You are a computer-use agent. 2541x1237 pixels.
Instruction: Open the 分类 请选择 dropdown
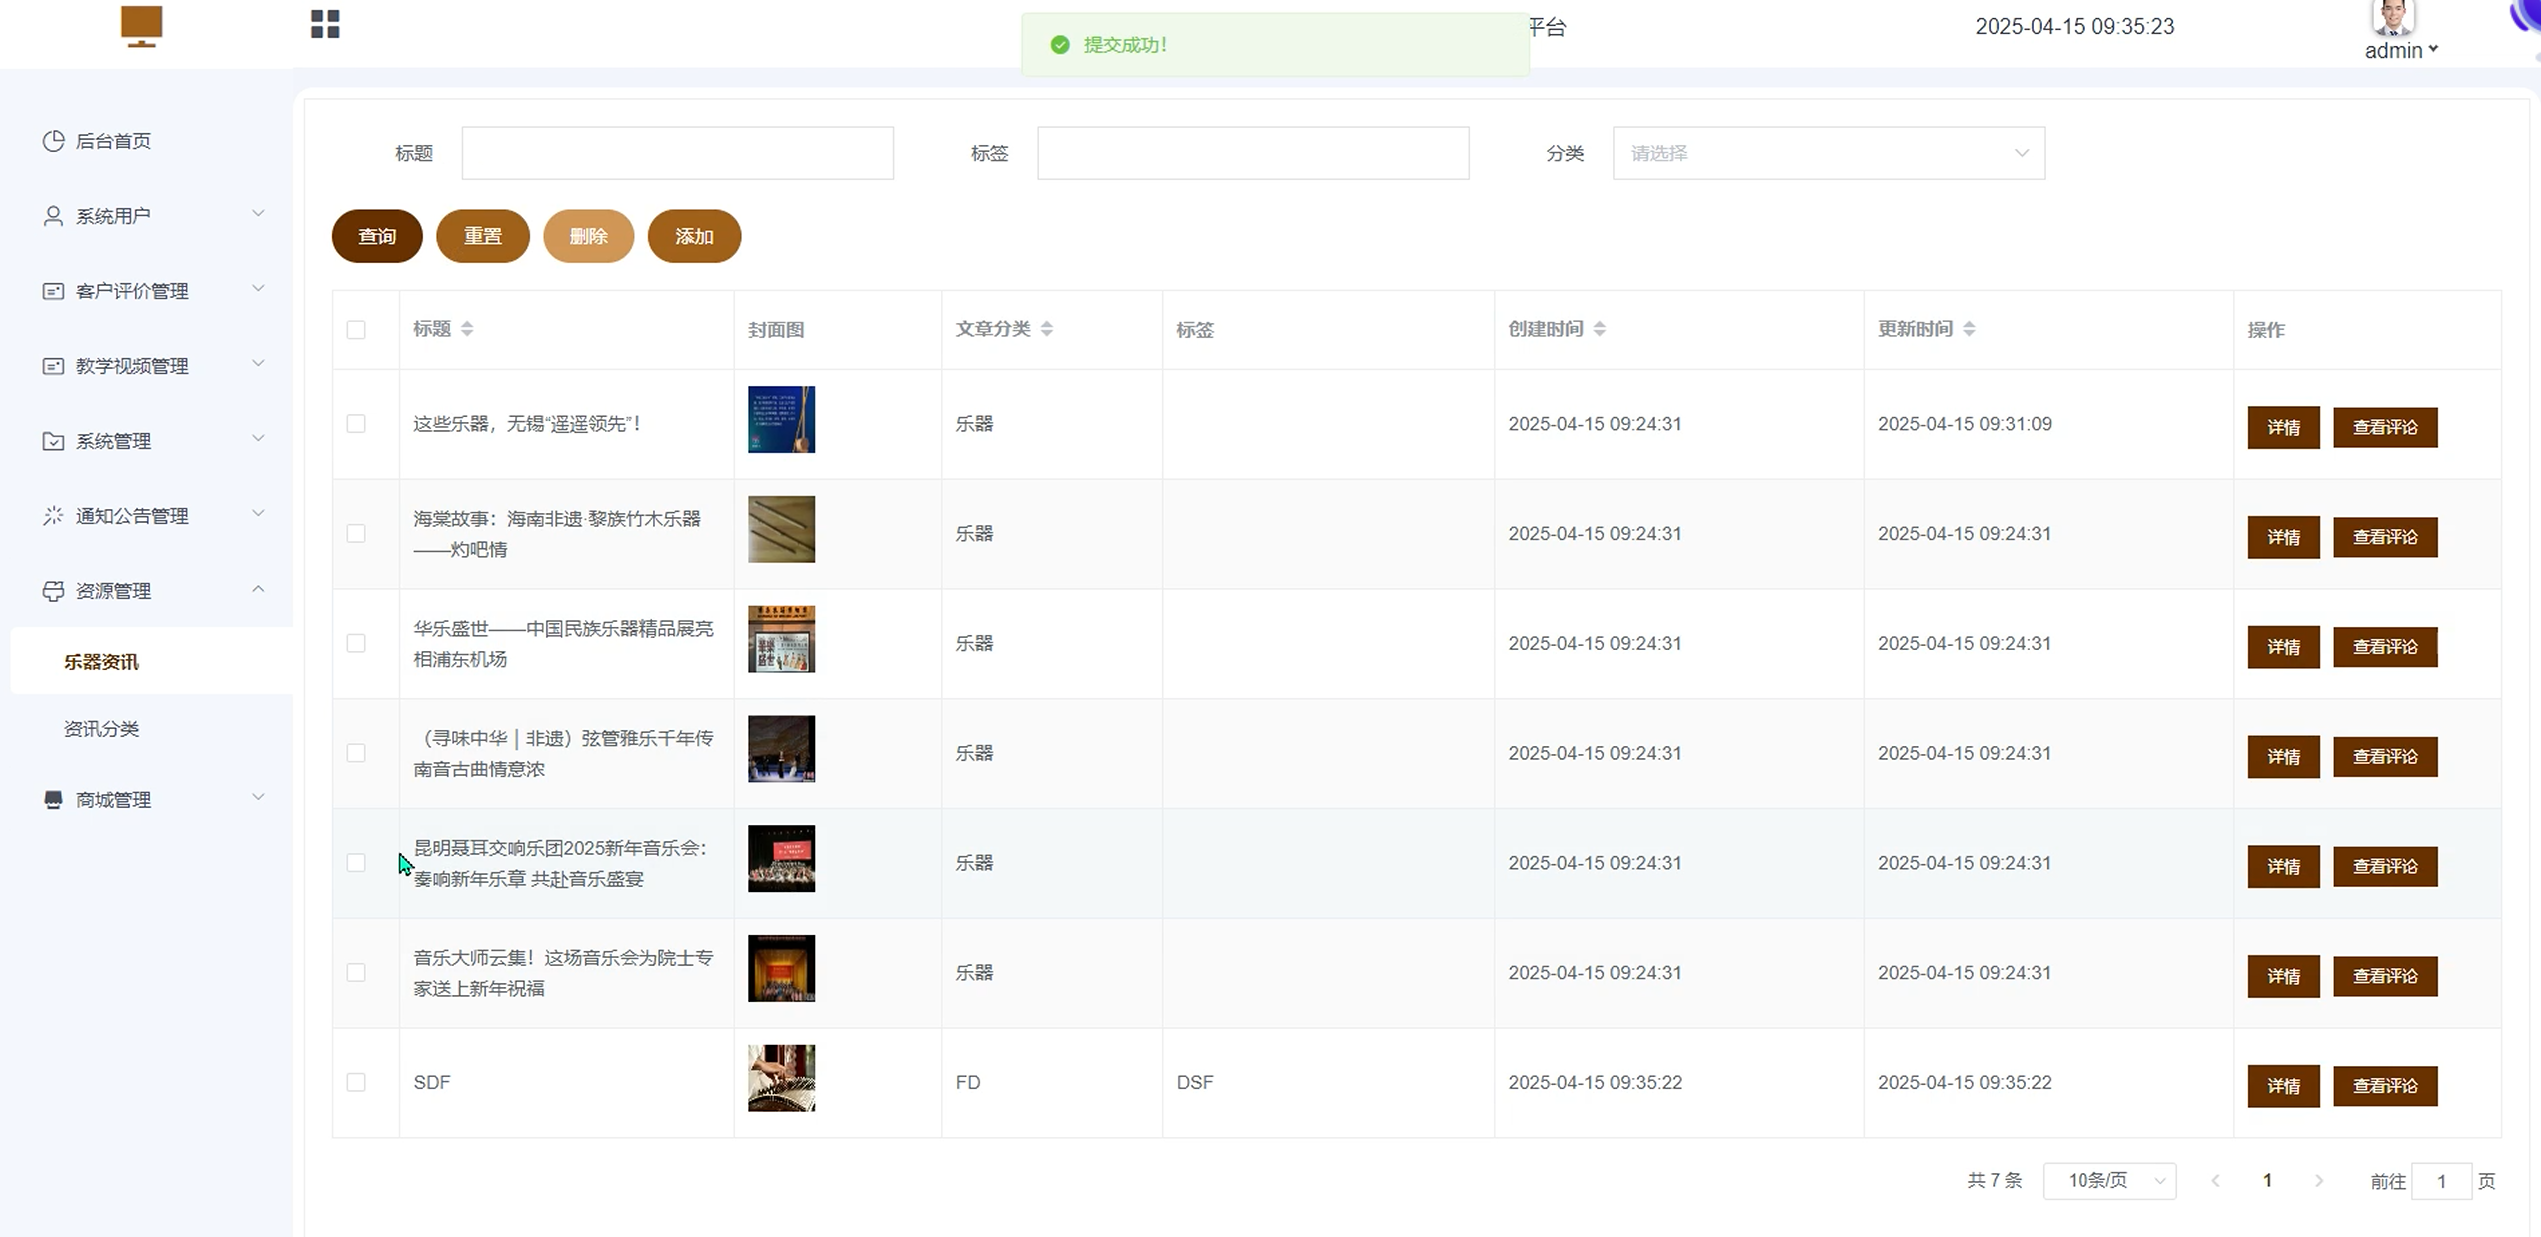1828,153
